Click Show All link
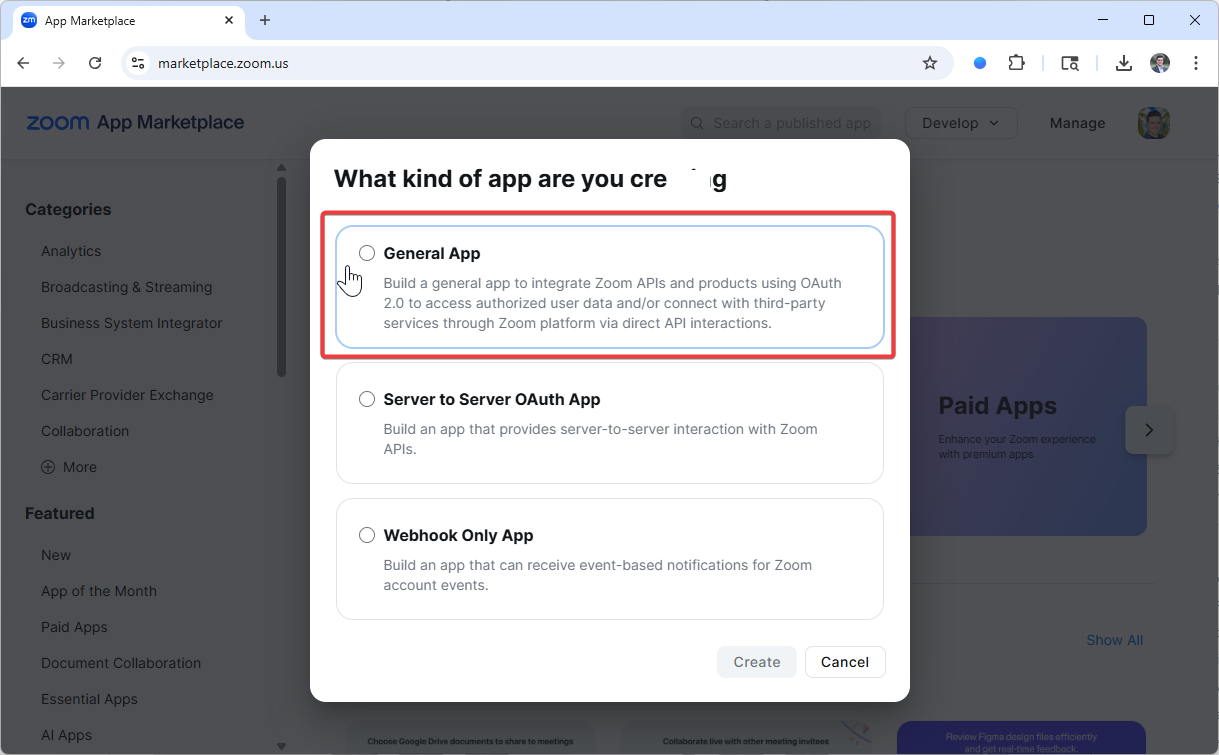The image size is (1219, 755). pyautogui.click(x=1114, y=640)
